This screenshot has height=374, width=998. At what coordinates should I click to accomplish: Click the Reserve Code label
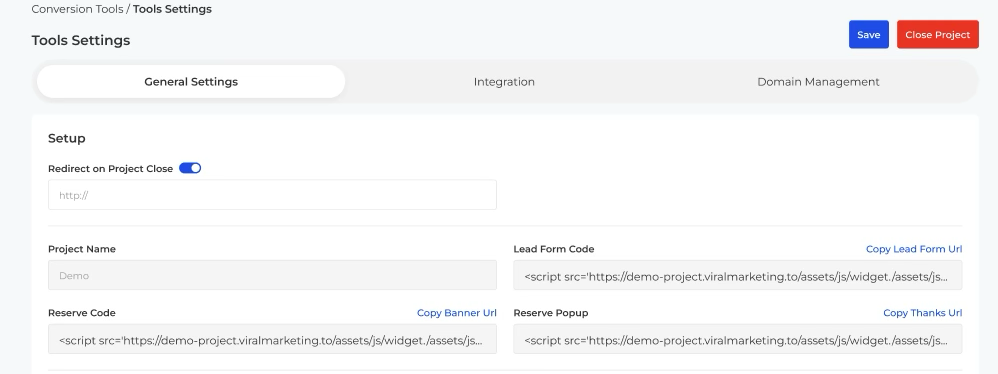pyautogui.click(x=82, y=313)
